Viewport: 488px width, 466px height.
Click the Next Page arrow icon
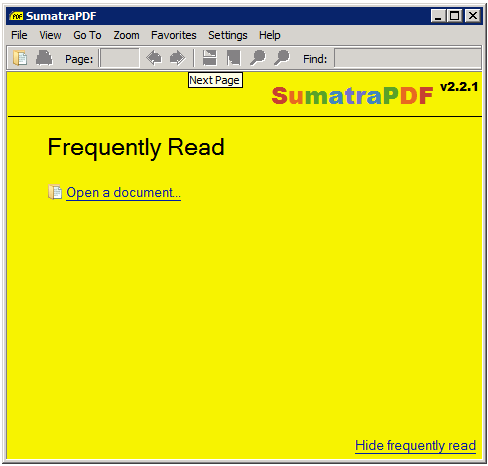click(x=177, y=58)
